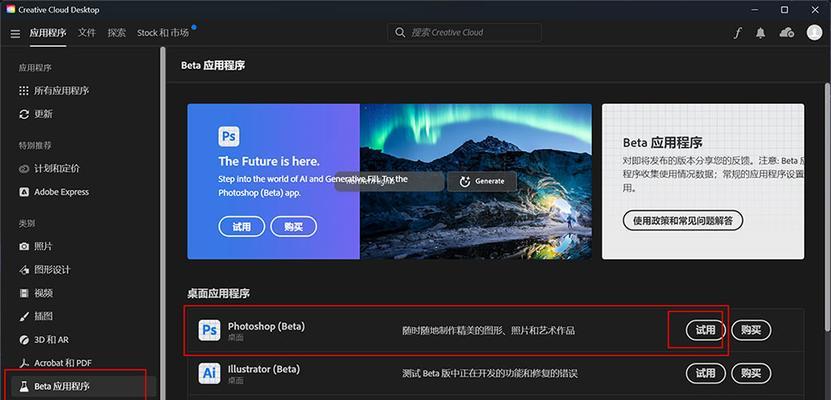Focus the 搜索 Creative Cloud search field
The image size is (831, 400).
coord(464,33)
